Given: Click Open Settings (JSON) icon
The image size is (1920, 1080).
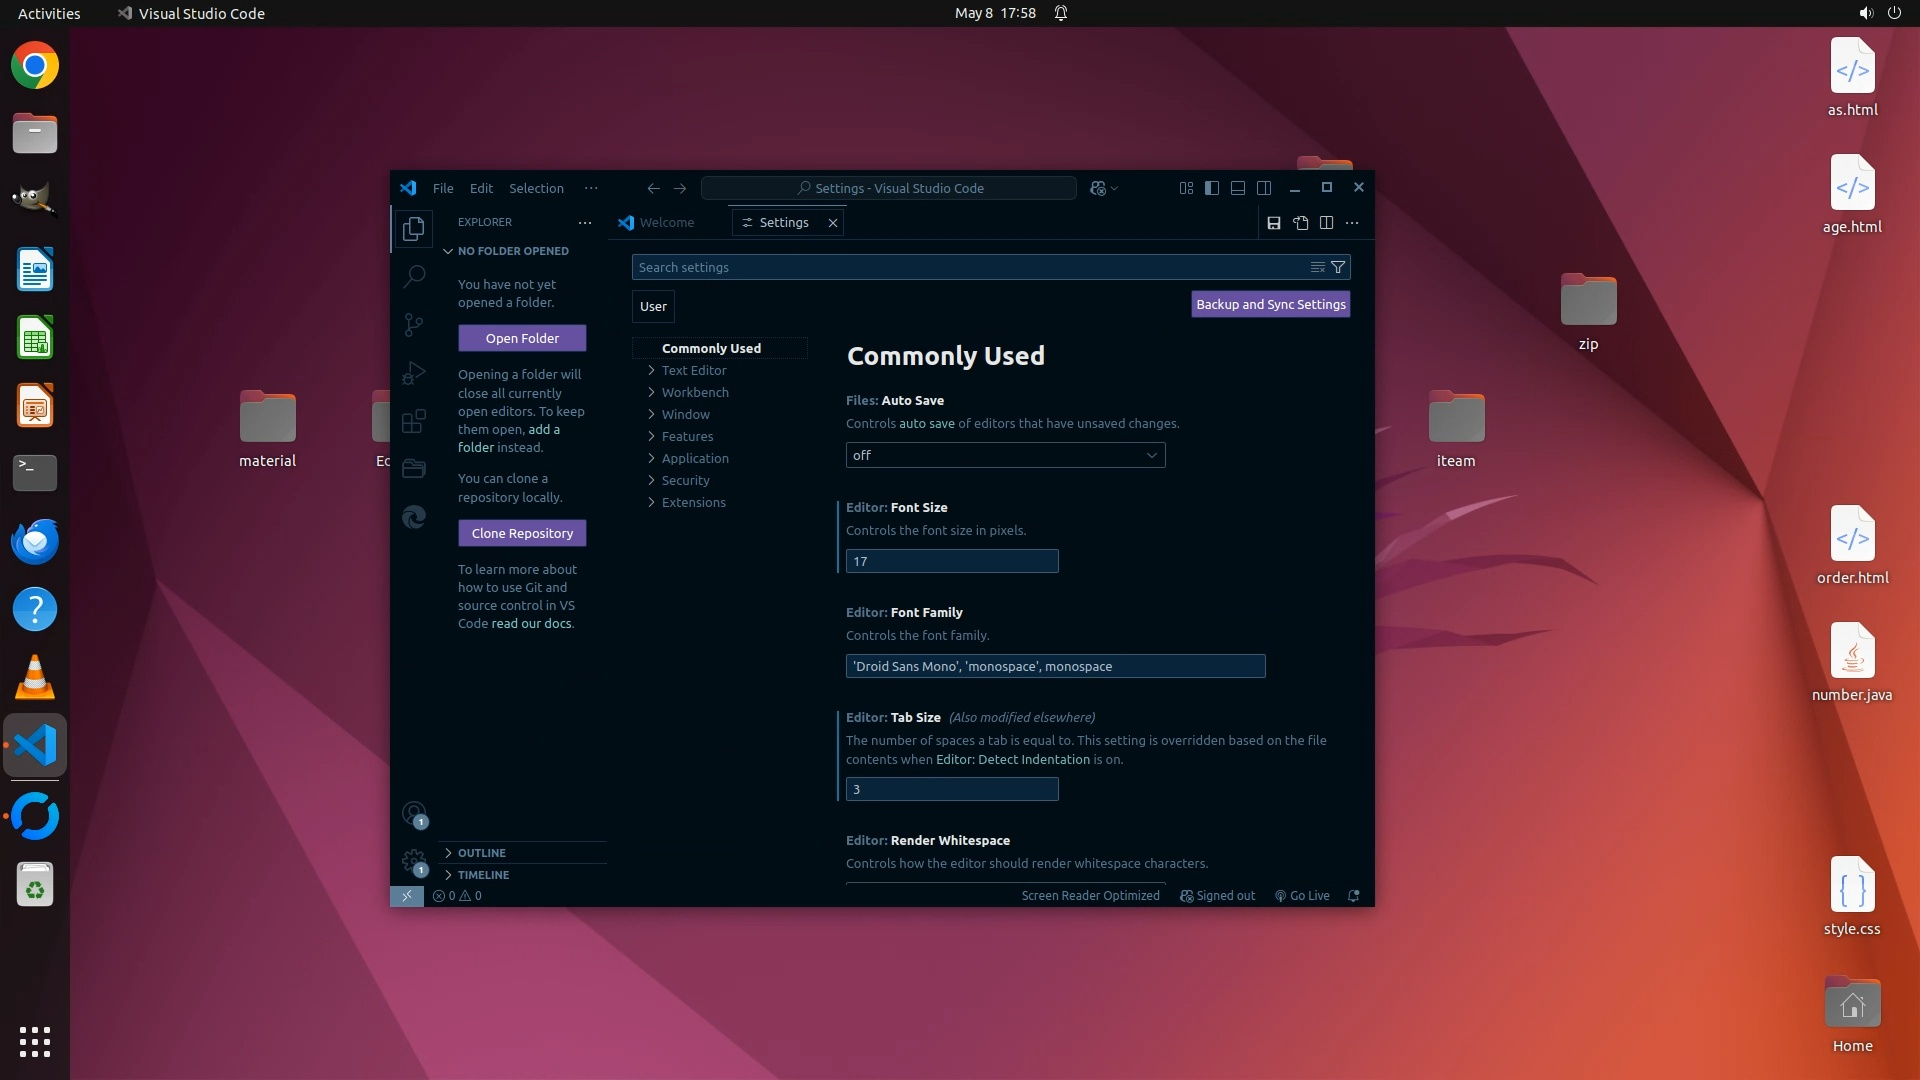Looking at the screenshot, I should [1300, 223].
